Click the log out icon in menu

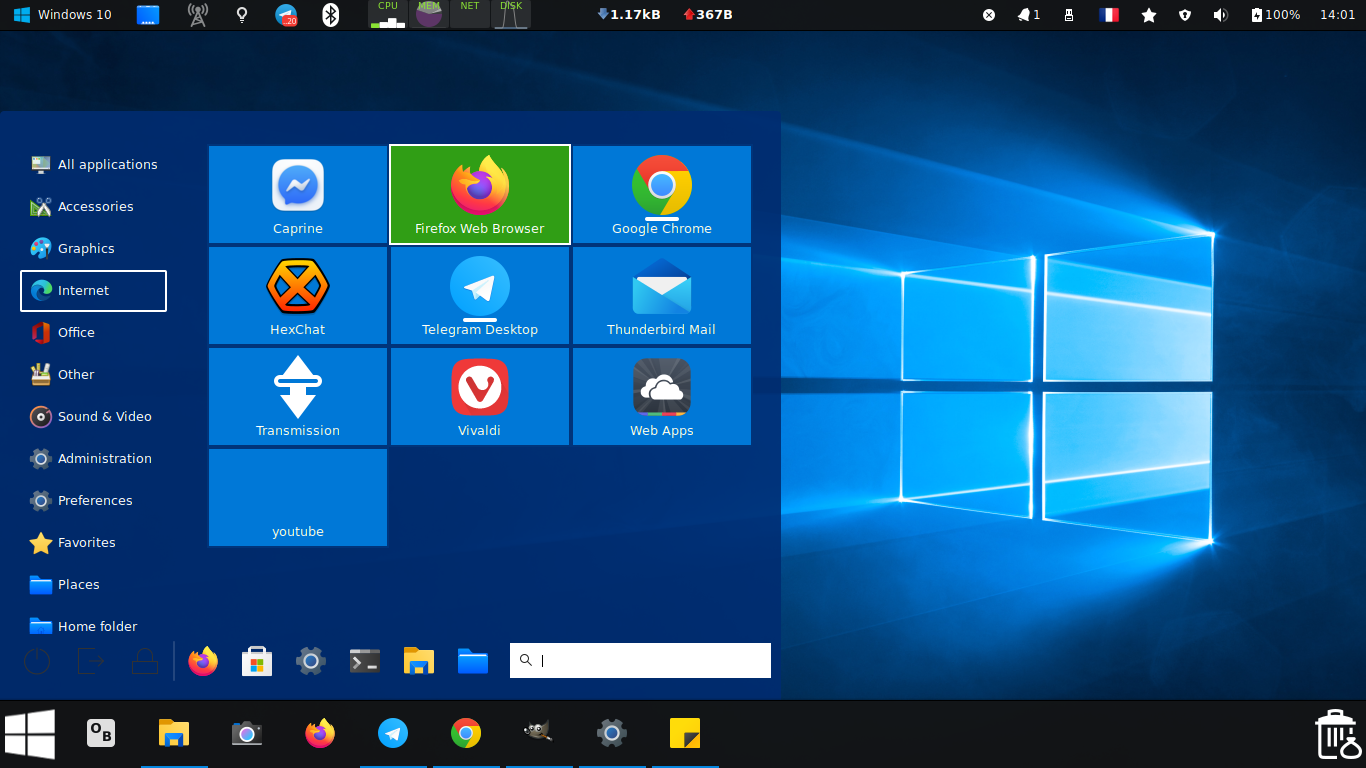point(91,661)
